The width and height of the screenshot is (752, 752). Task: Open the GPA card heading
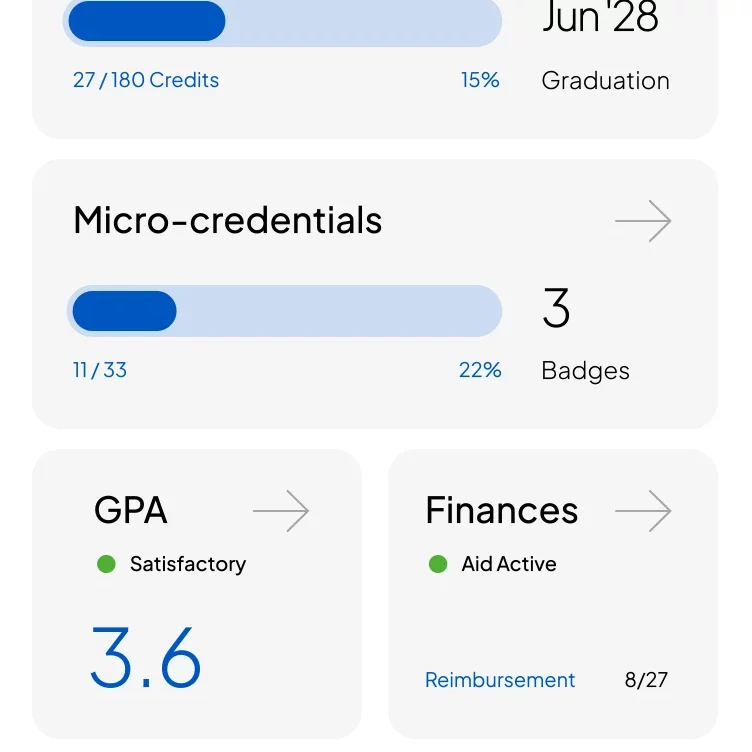[x=131, y=510]
